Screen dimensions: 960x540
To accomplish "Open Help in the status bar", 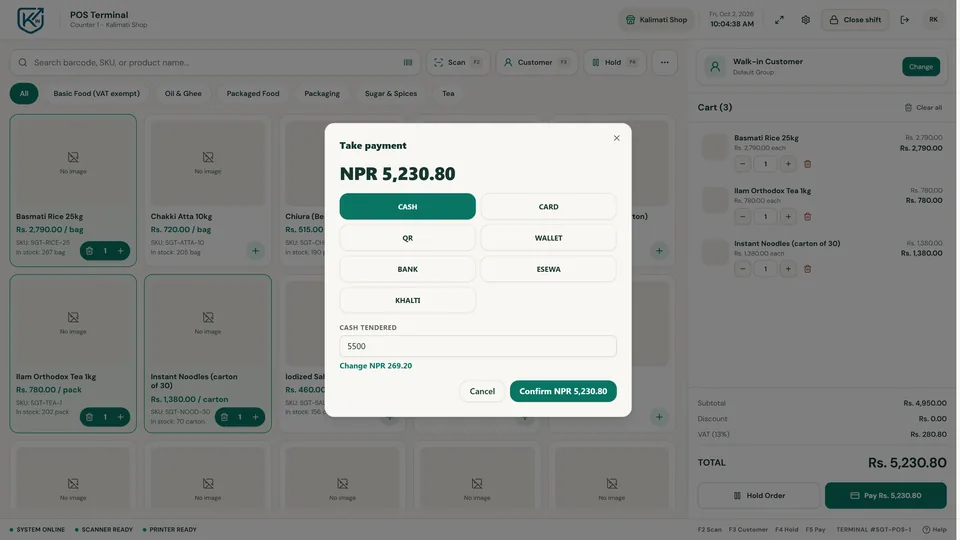I will click(x=934, y=530).
